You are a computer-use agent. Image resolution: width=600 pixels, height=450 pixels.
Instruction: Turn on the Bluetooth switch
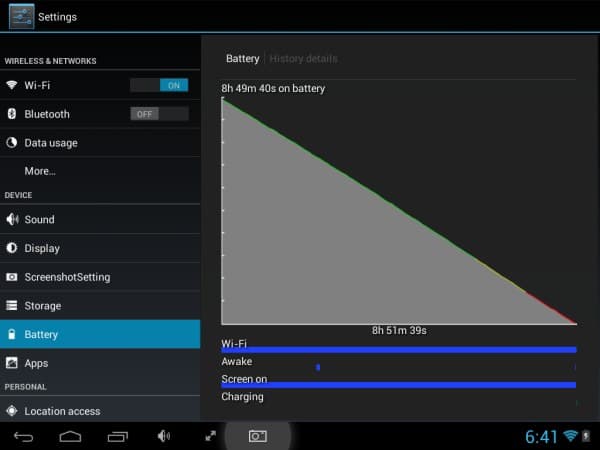(x=159, y=114)
